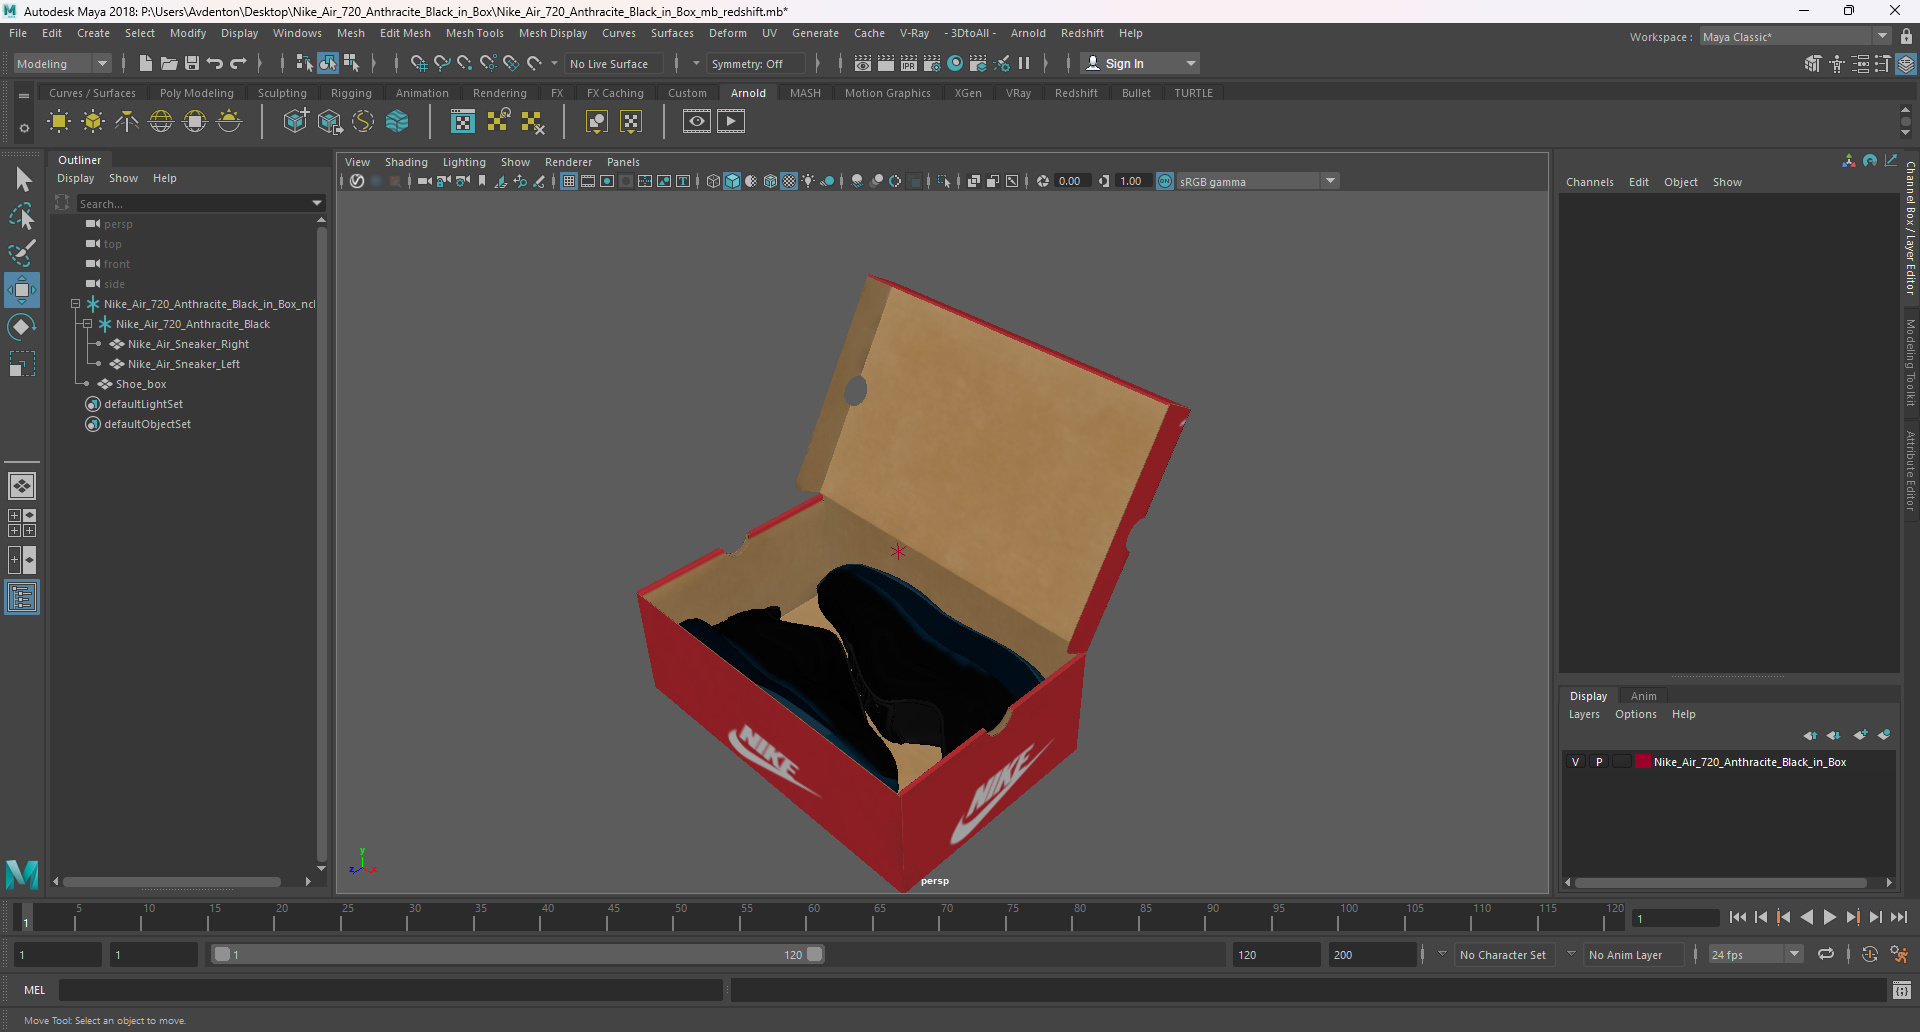Screen dimensions: 1920x1032
Task: Toggle textured display in viewport
Action: (789, 181)
